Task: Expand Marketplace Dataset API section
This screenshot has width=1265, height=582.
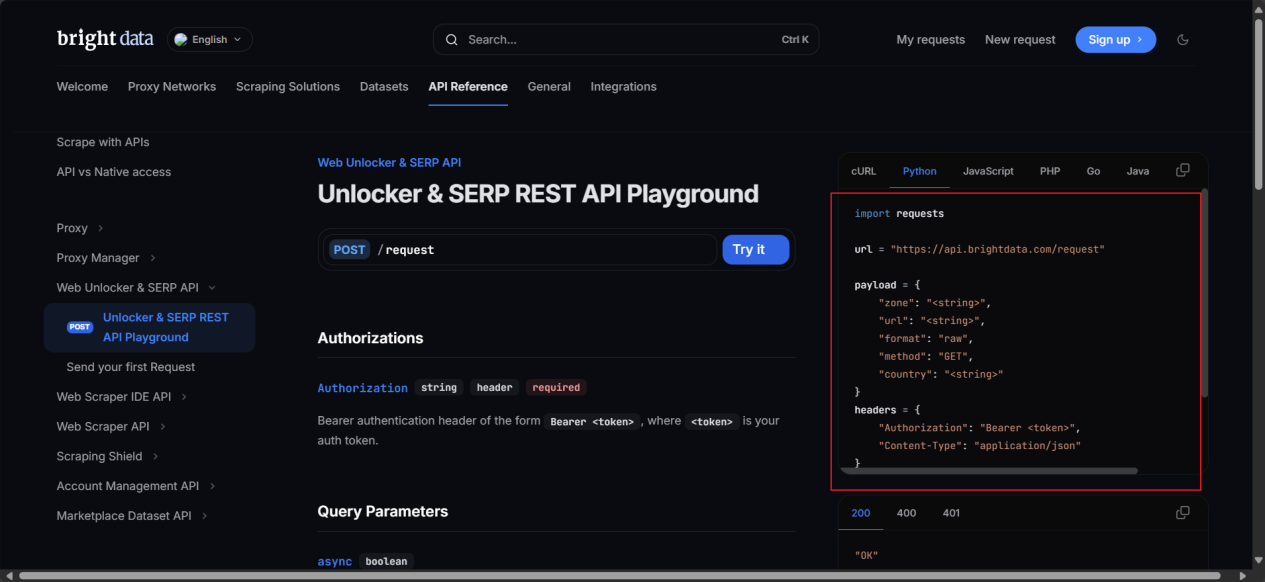Action: [x=132, y=516]
